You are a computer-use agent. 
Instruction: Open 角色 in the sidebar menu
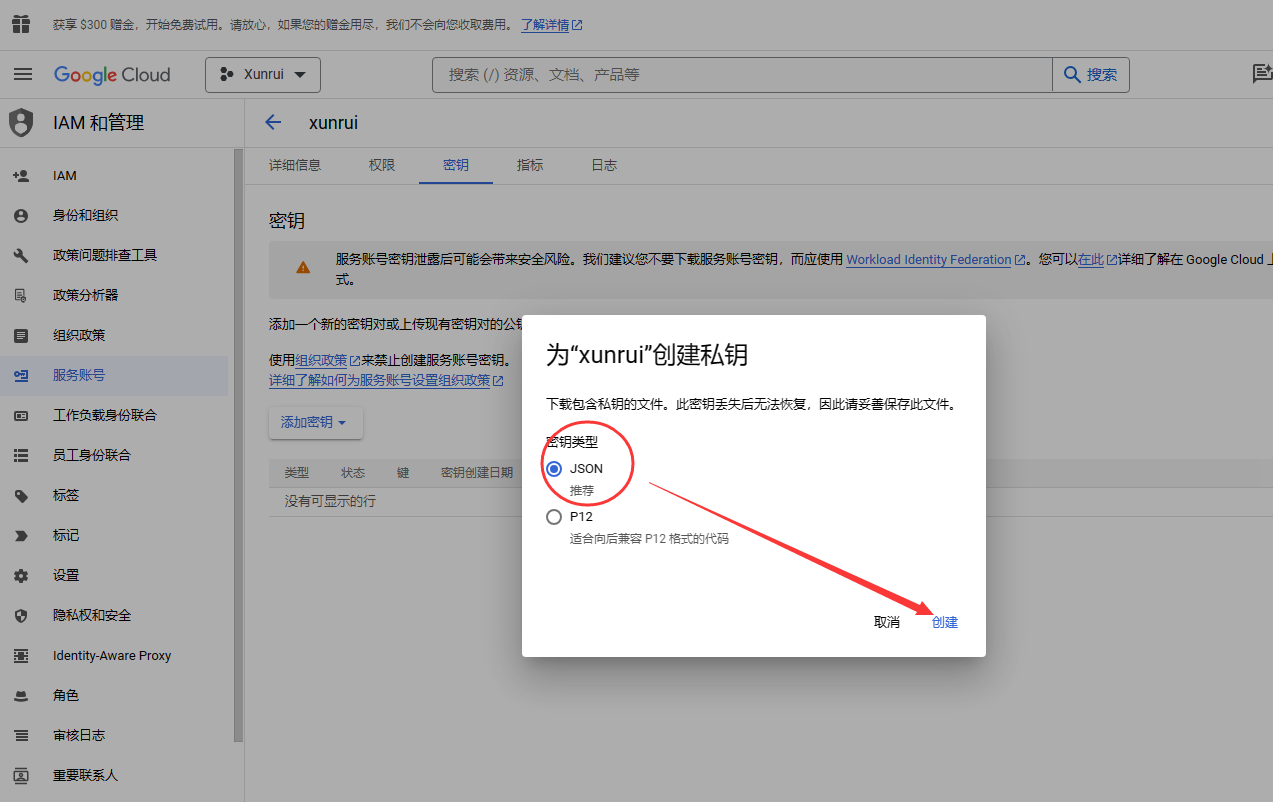[114, 696]
